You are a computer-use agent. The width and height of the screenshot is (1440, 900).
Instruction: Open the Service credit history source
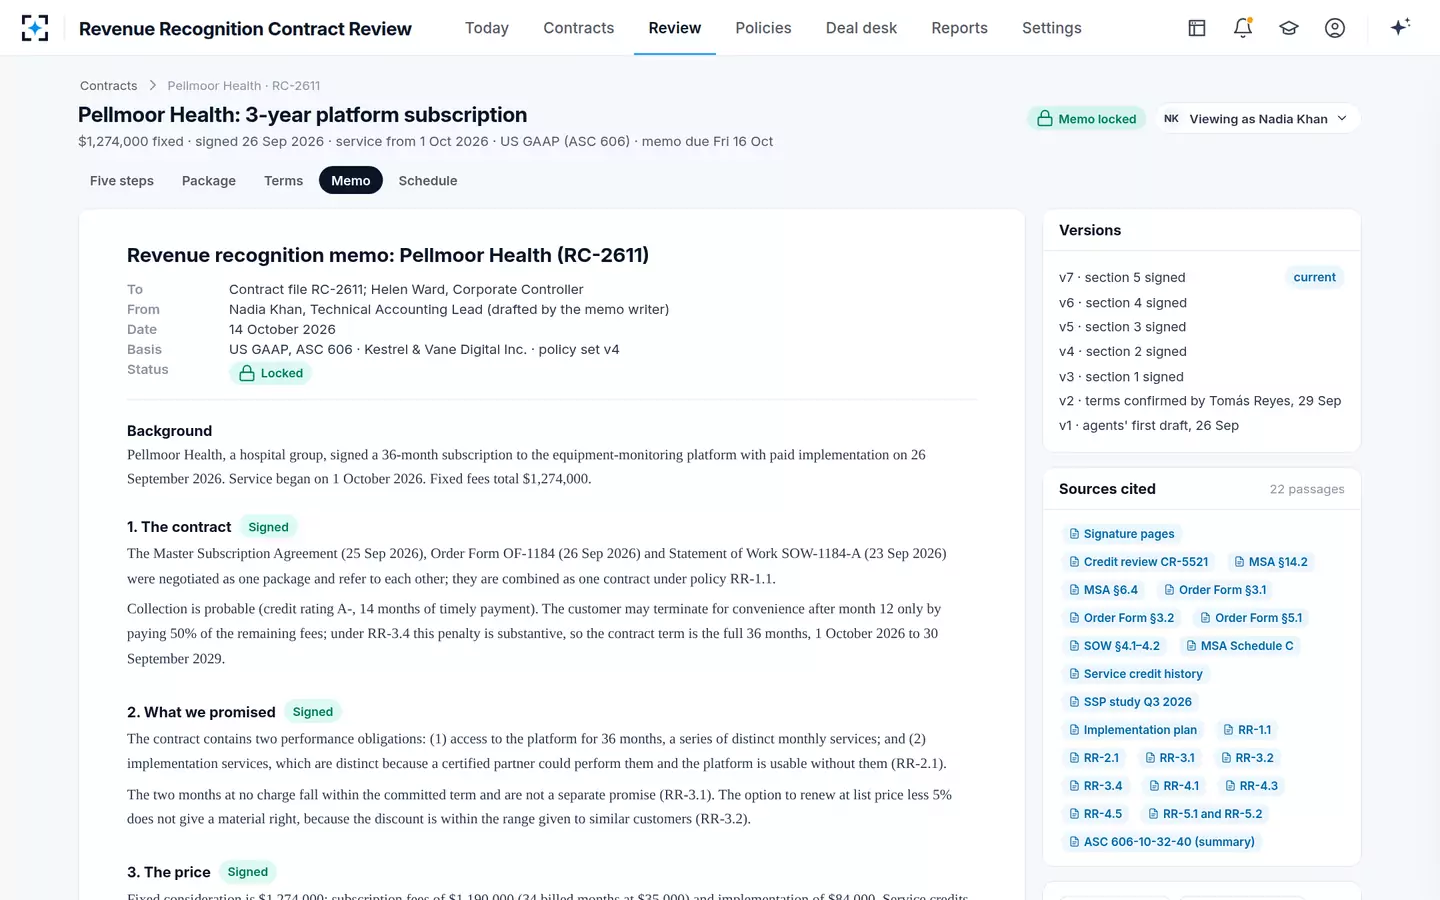1135,674
